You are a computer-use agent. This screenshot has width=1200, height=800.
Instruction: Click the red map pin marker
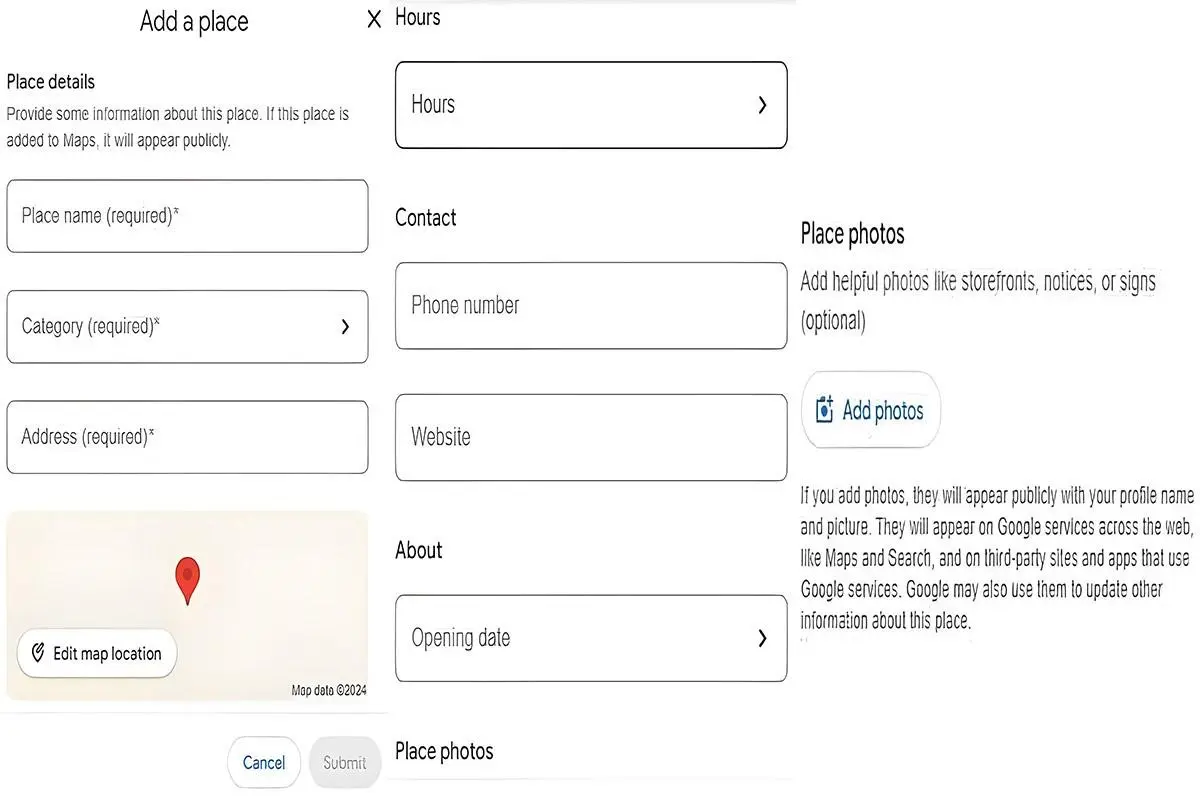pyautogui.click(x=187, y=581)
